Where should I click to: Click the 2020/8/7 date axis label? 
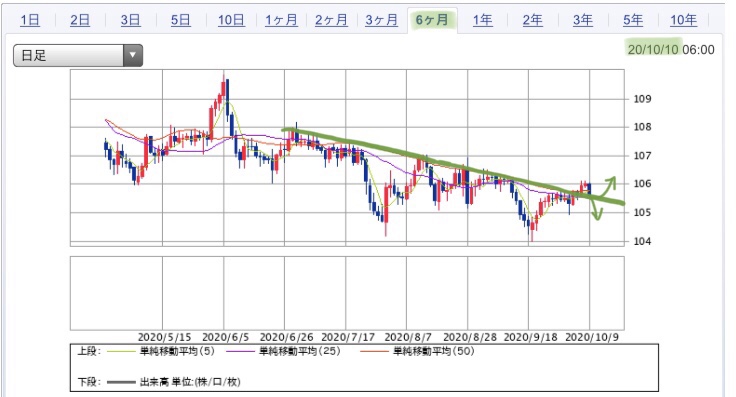pyautogui.click(x=407, y=337)
